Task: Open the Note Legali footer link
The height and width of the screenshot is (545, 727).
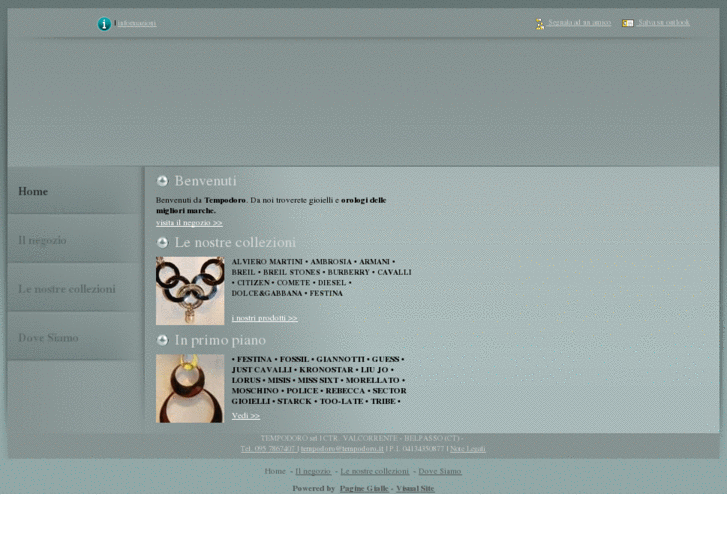Action: coord(468,449)
